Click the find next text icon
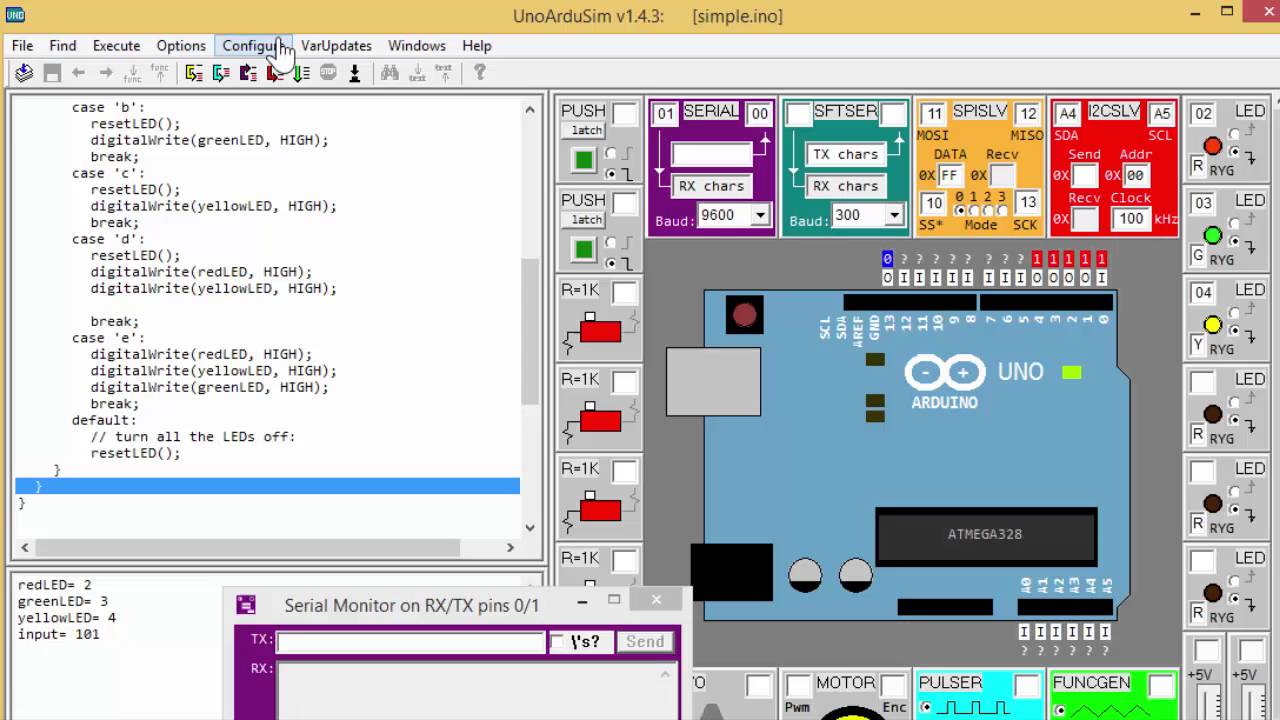Screen dimensions: 1280x720 [417, 73]
